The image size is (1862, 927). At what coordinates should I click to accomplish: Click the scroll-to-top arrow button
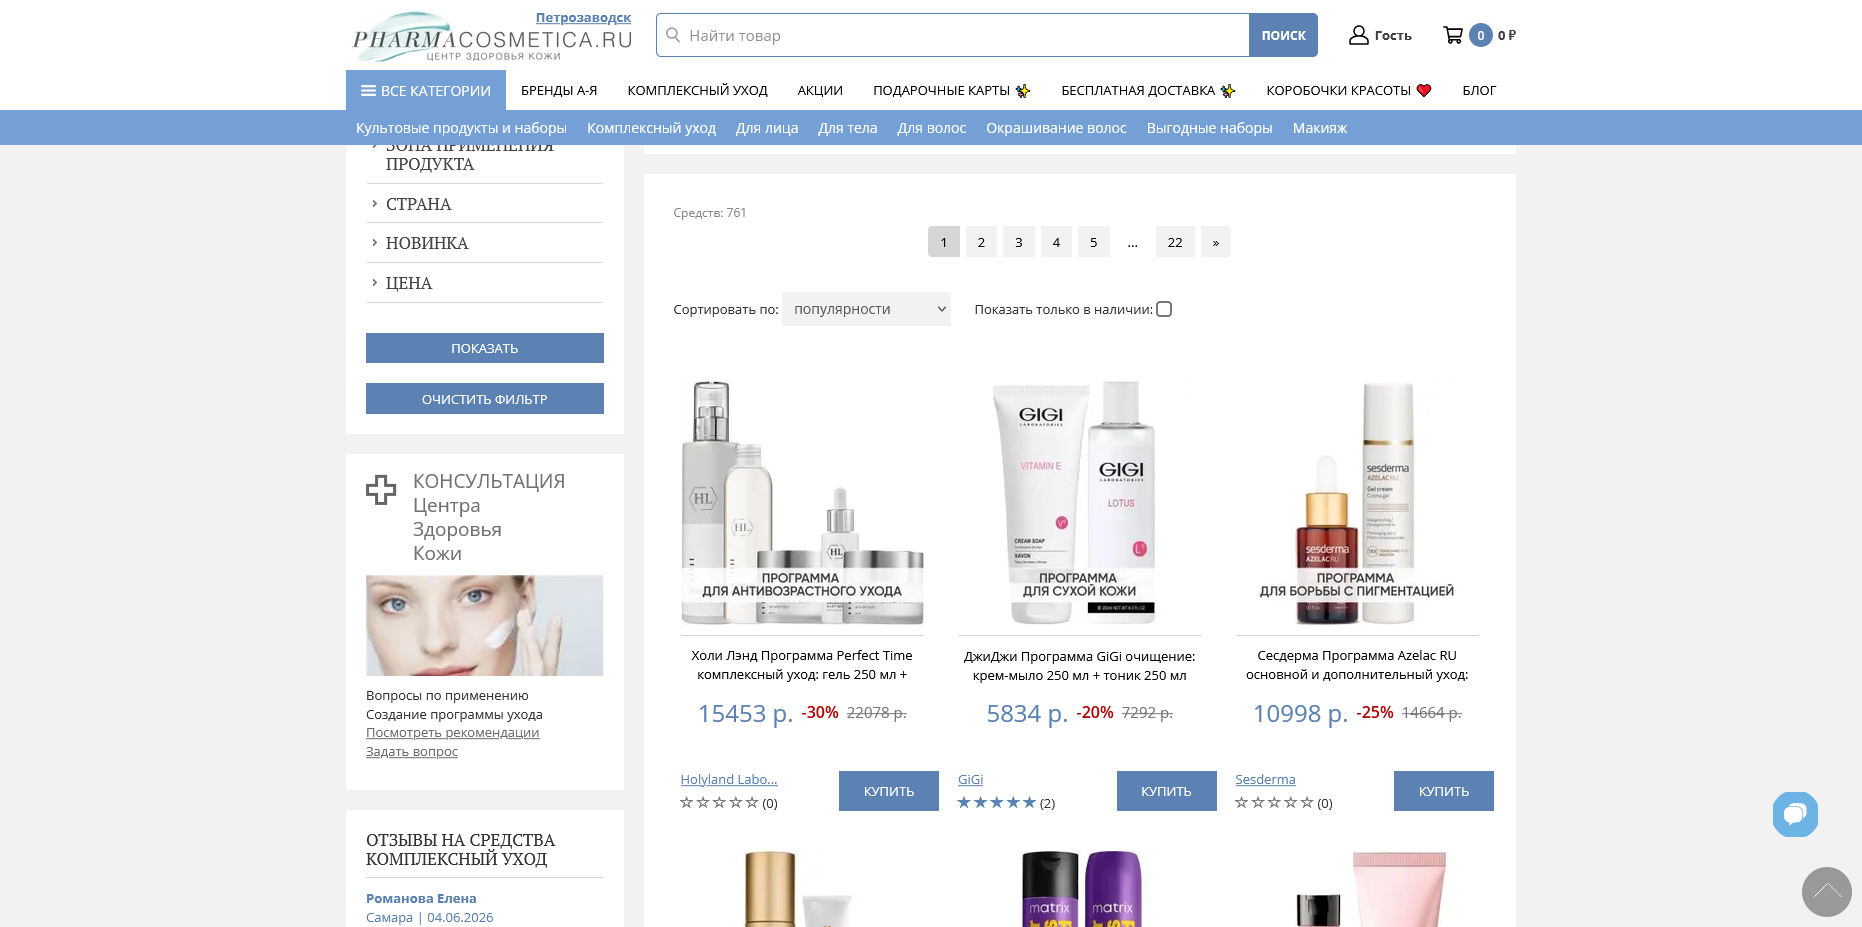pos(1826,892)
